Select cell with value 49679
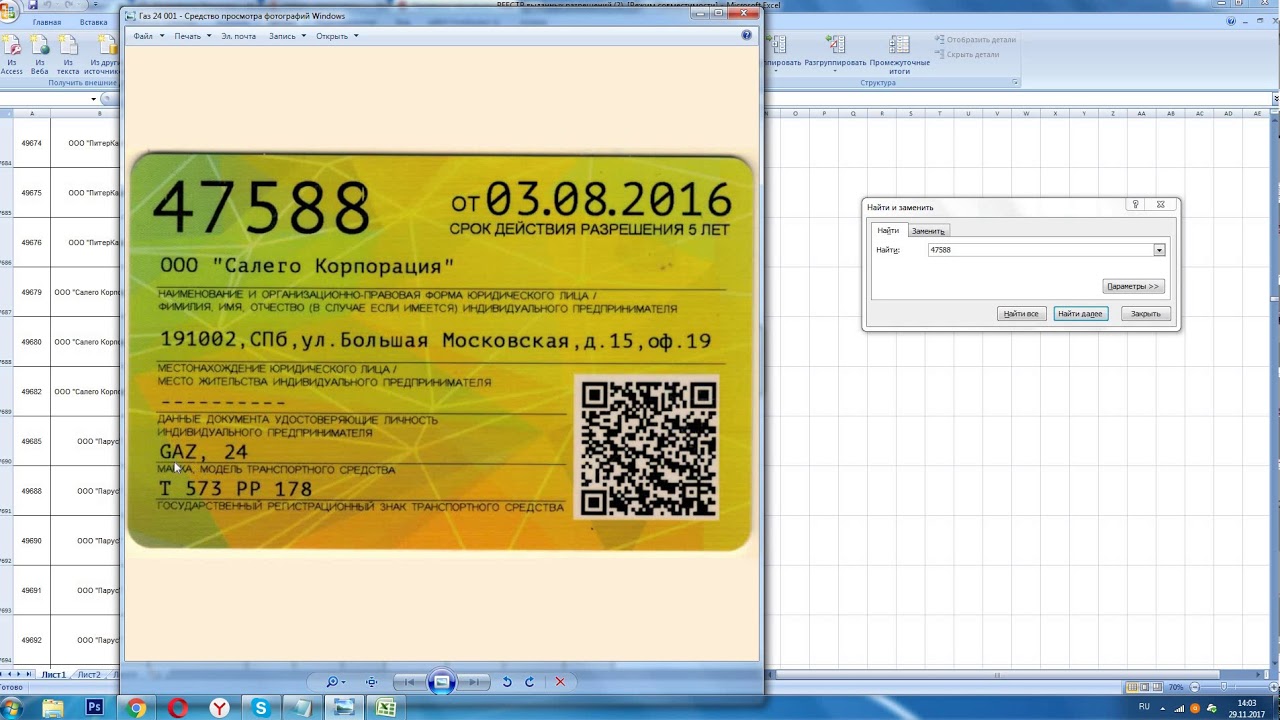The height and width of the screenshot is (720, 1280). click(x=32, y=292)
